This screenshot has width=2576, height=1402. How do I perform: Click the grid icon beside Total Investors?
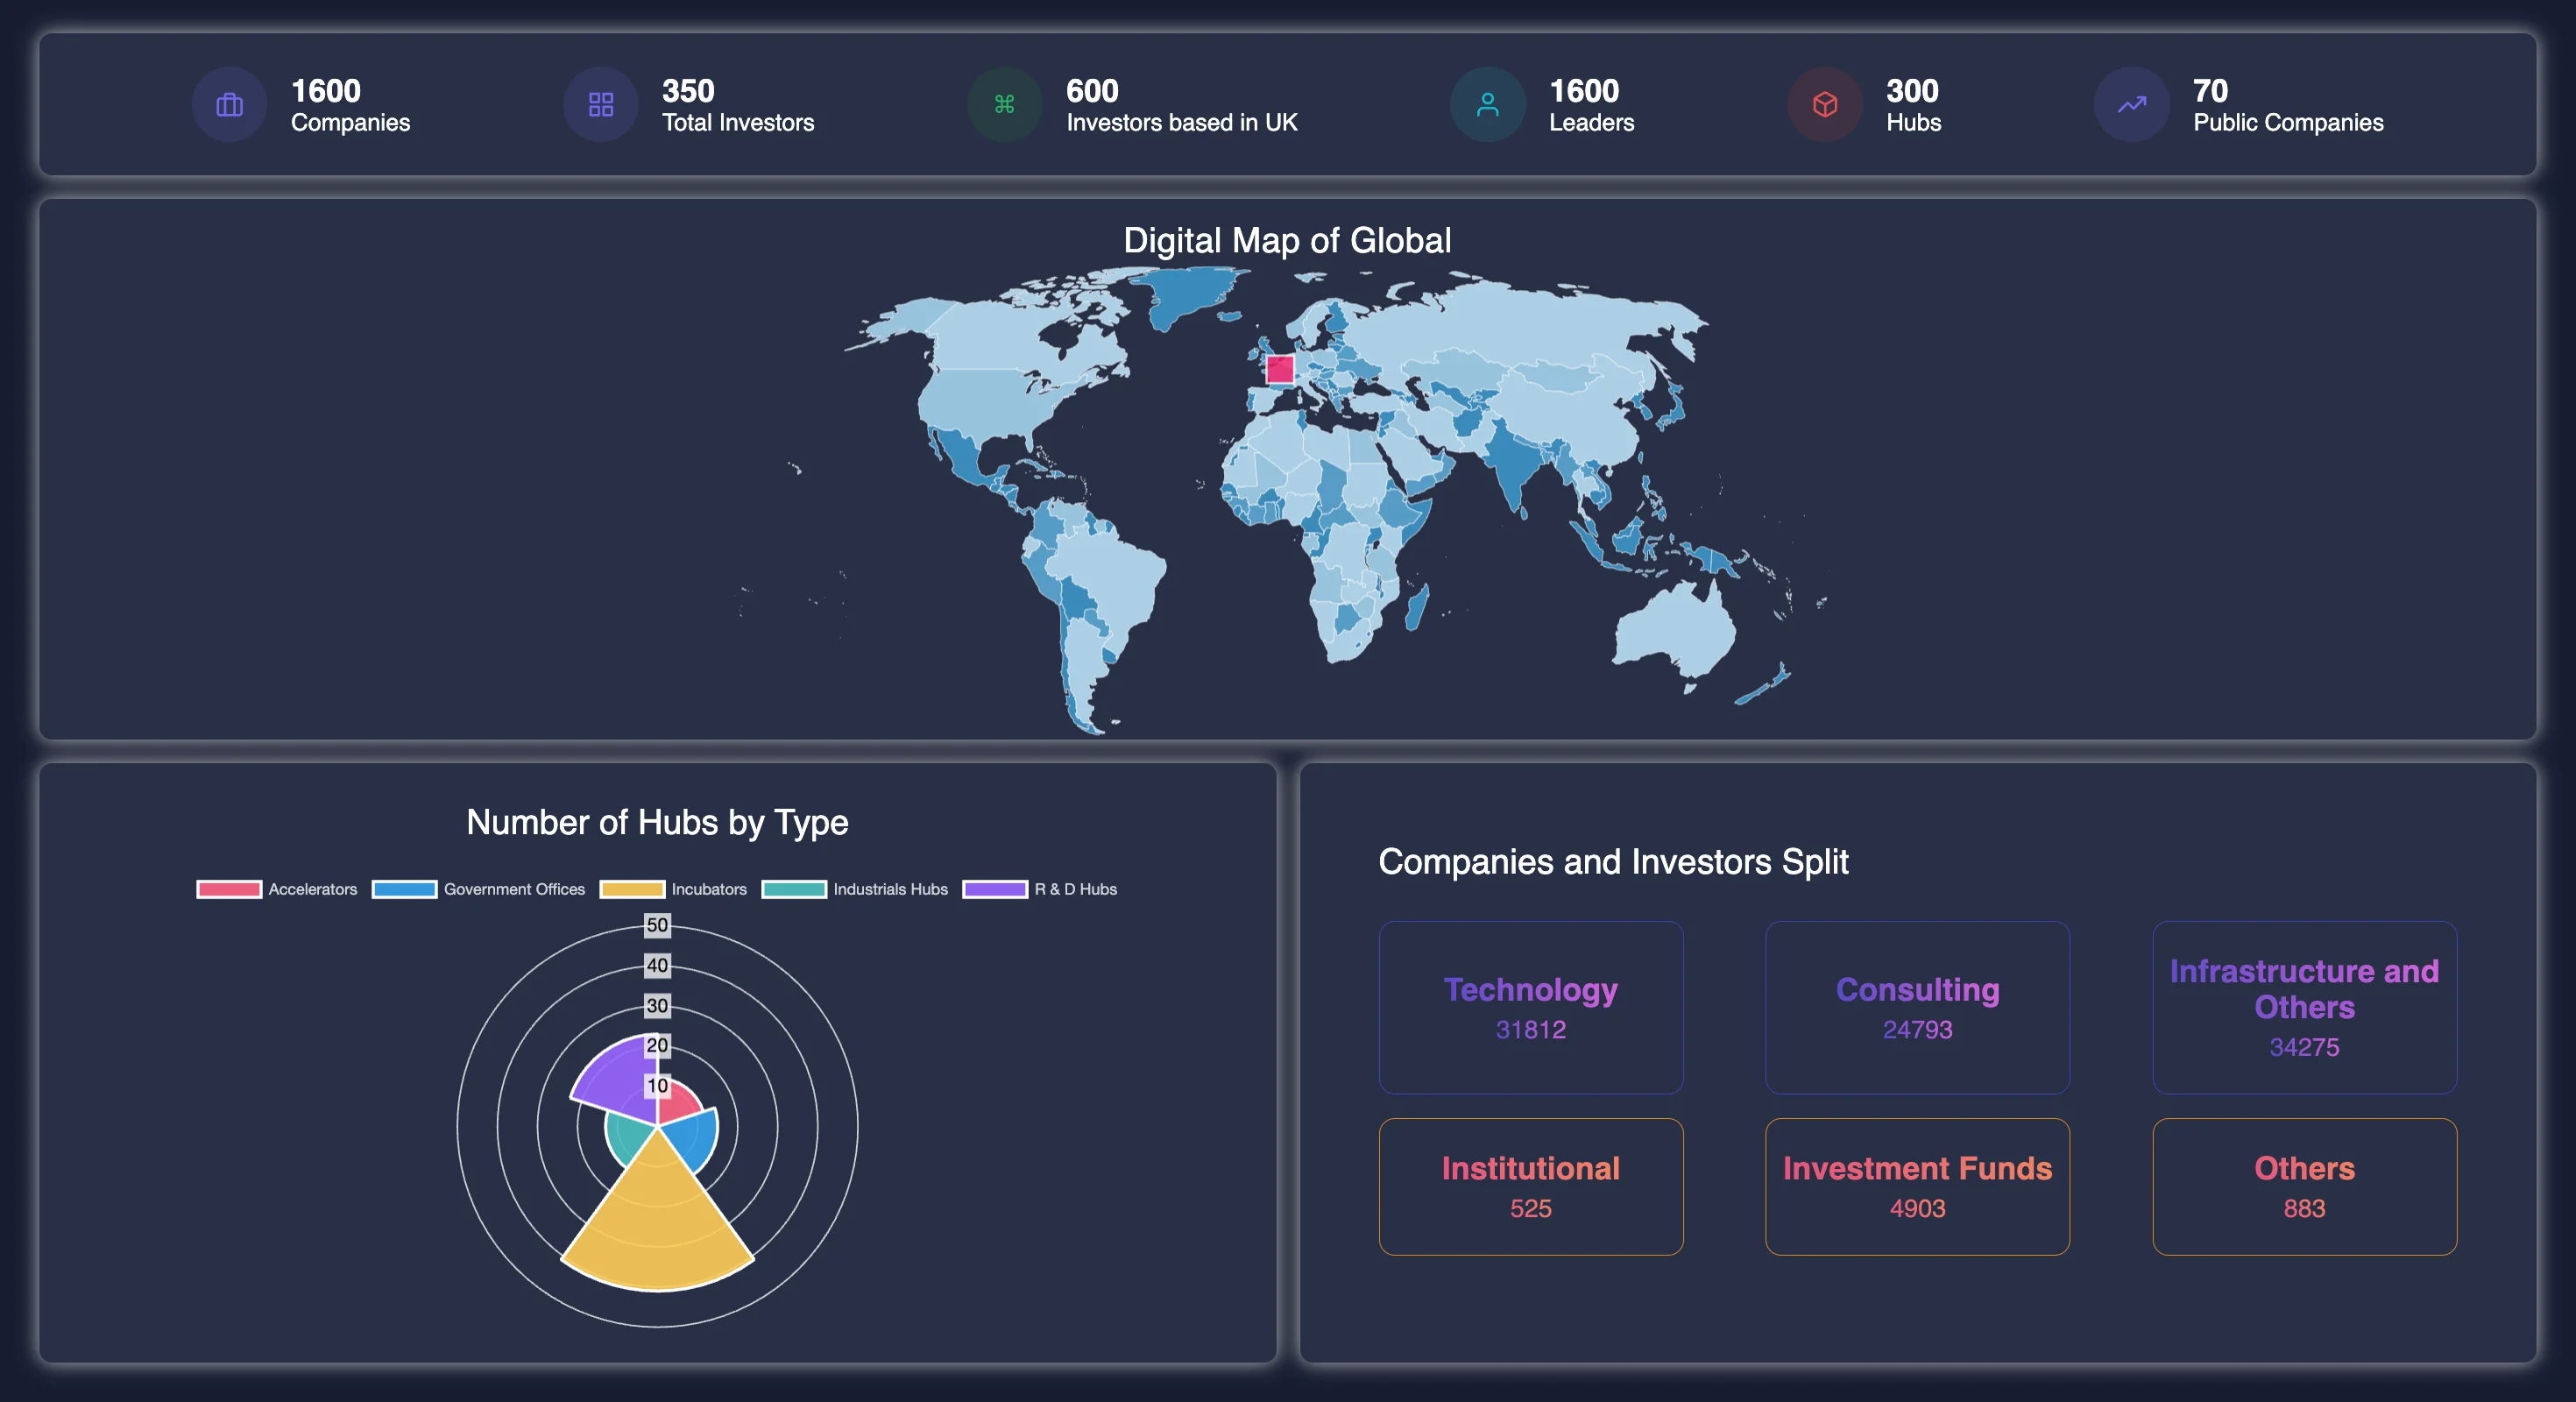pyautogui.click(x=600, y=104)
